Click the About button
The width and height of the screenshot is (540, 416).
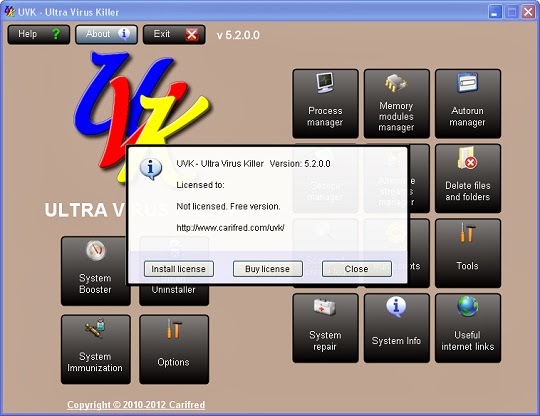tap(106, 34)
